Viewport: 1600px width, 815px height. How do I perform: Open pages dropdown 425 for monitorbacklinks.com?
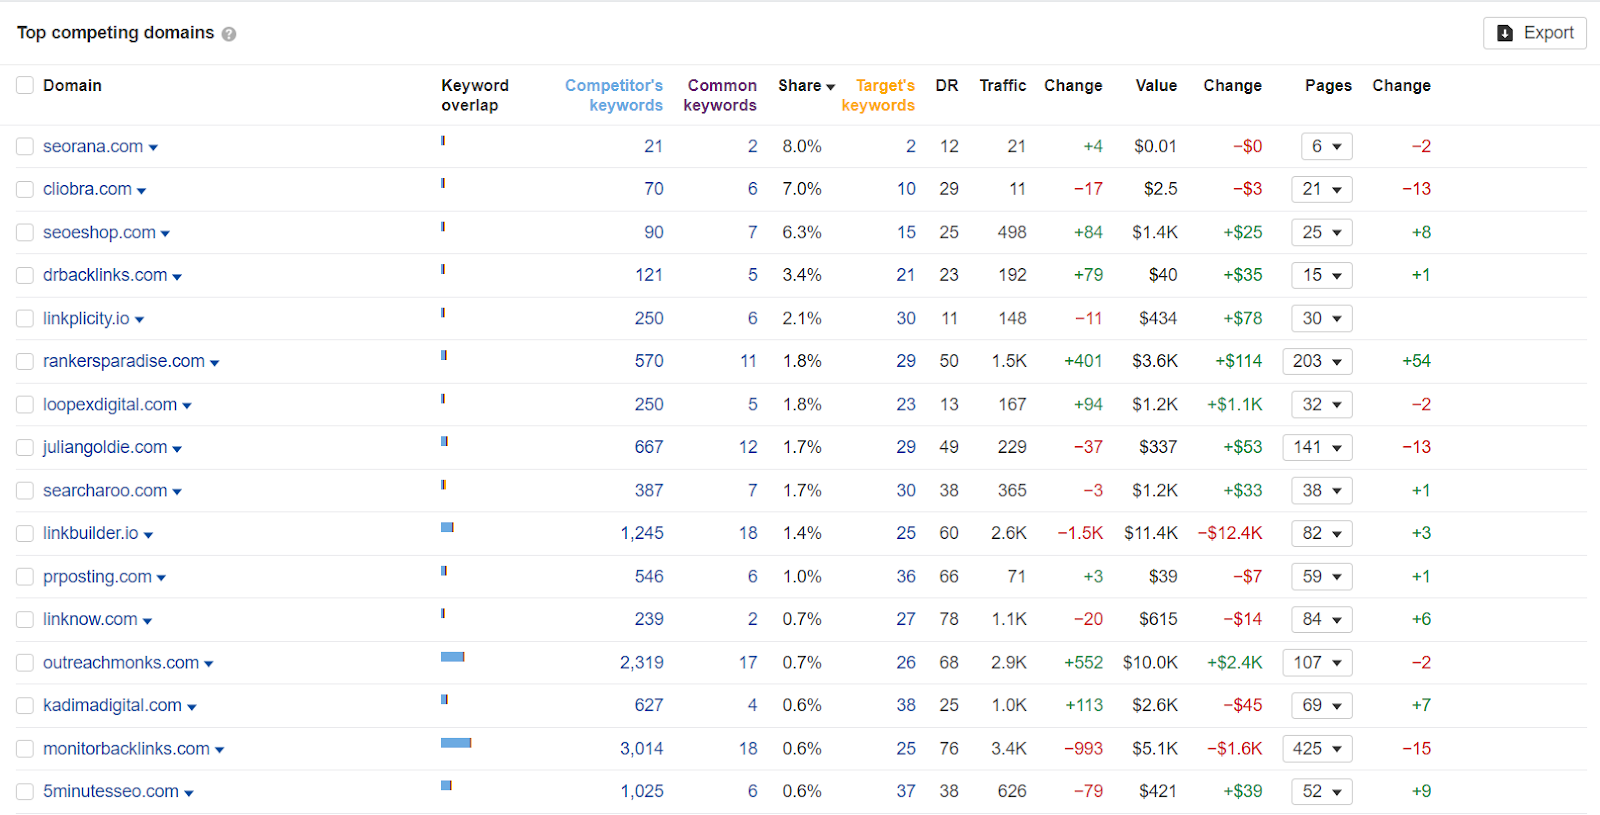point(1318,748)
